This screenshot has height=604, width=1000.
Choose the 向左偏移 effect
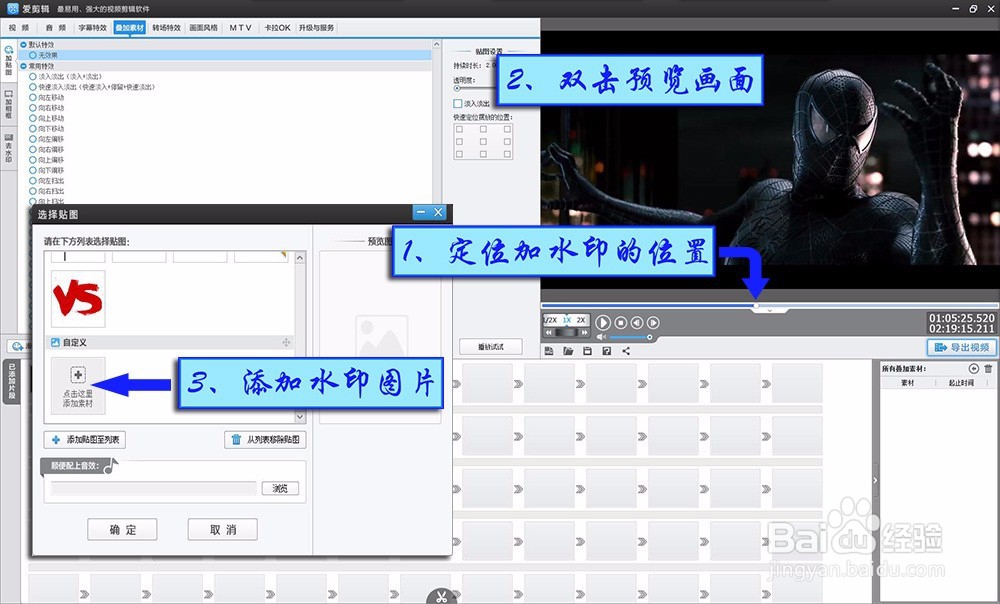click(47, 139)
